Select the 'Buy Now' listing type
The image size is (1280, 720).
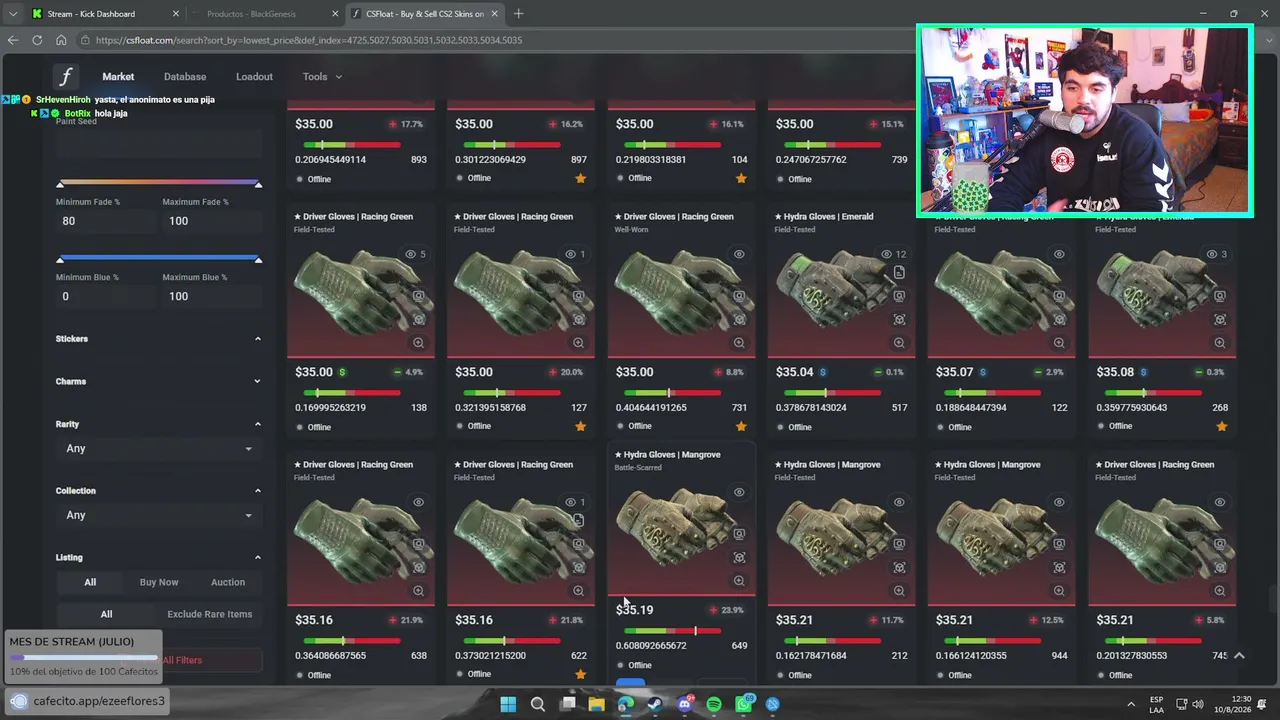point(159,582)
